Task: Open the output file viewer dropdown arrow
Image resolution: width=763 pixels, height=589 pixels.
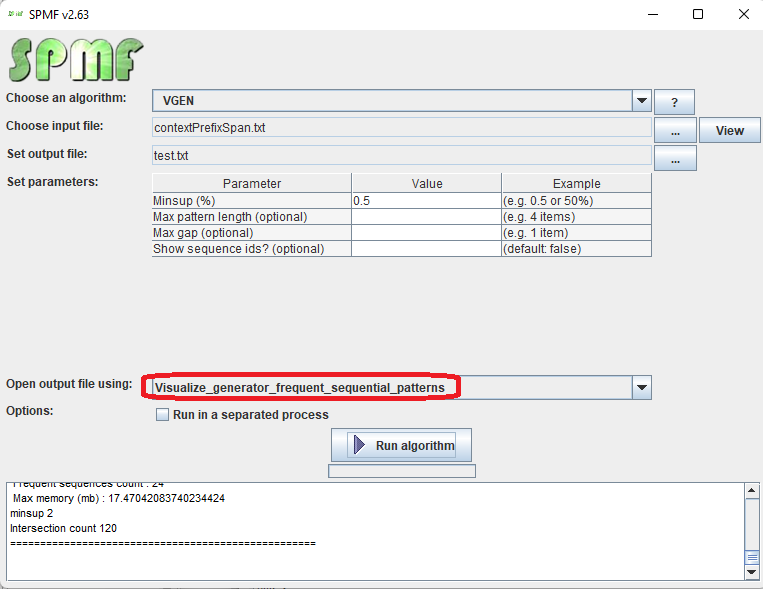Action: tap(642, 388)
